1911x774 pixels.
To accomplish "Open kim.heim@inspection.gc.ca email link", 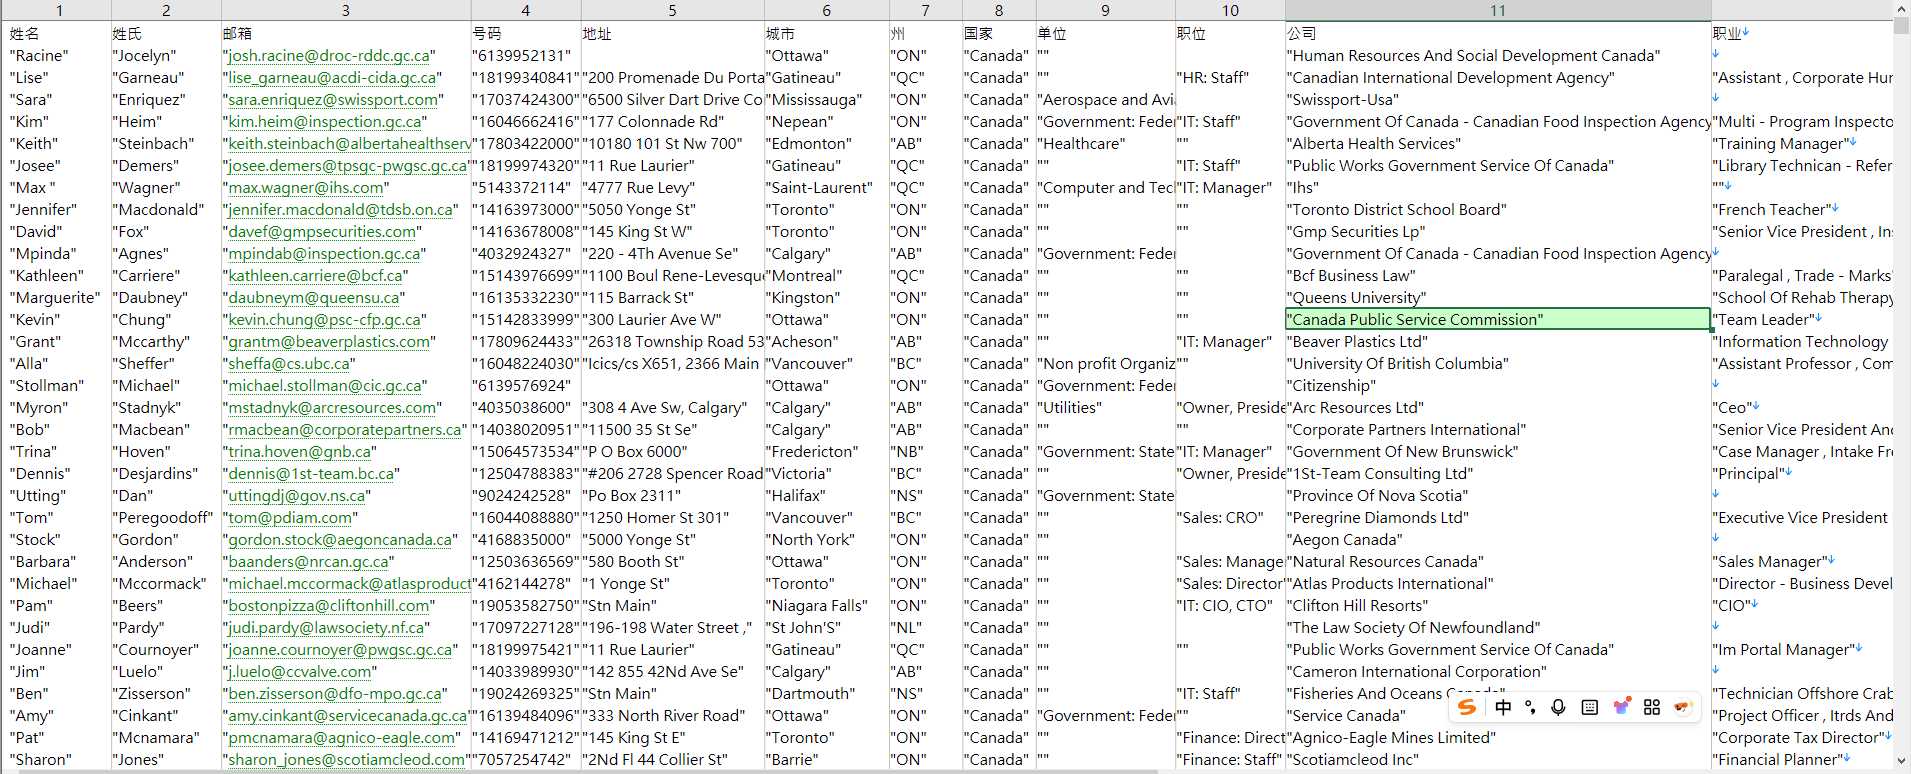I will tap(325, 122).
